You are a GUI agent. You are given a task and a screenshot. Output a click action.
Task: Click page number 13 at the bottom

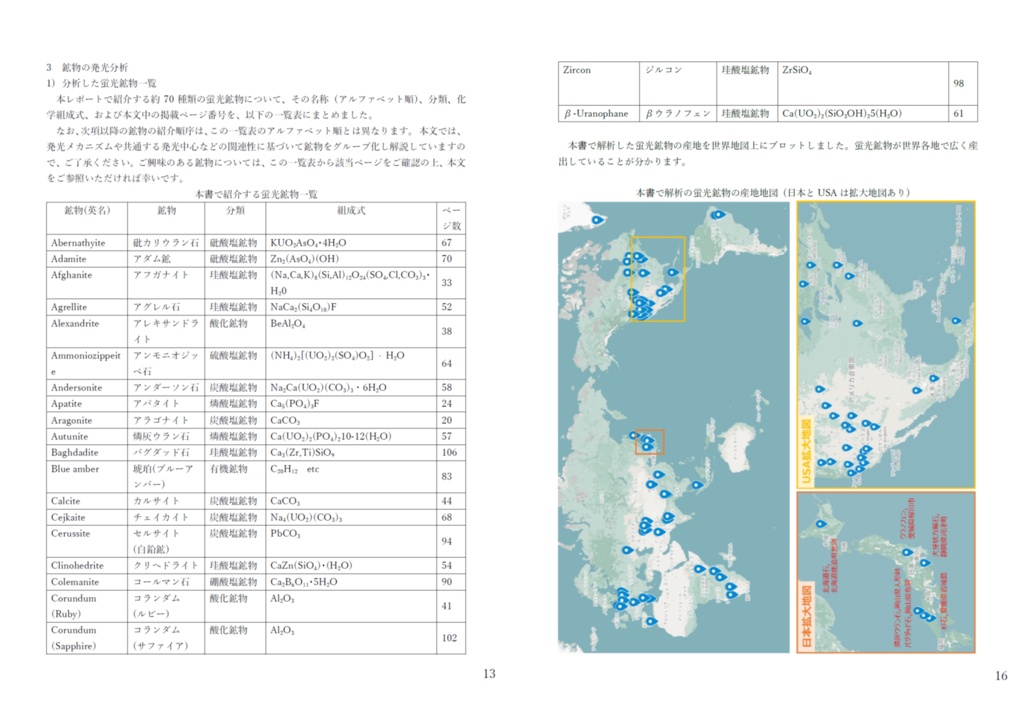(489, 674)
